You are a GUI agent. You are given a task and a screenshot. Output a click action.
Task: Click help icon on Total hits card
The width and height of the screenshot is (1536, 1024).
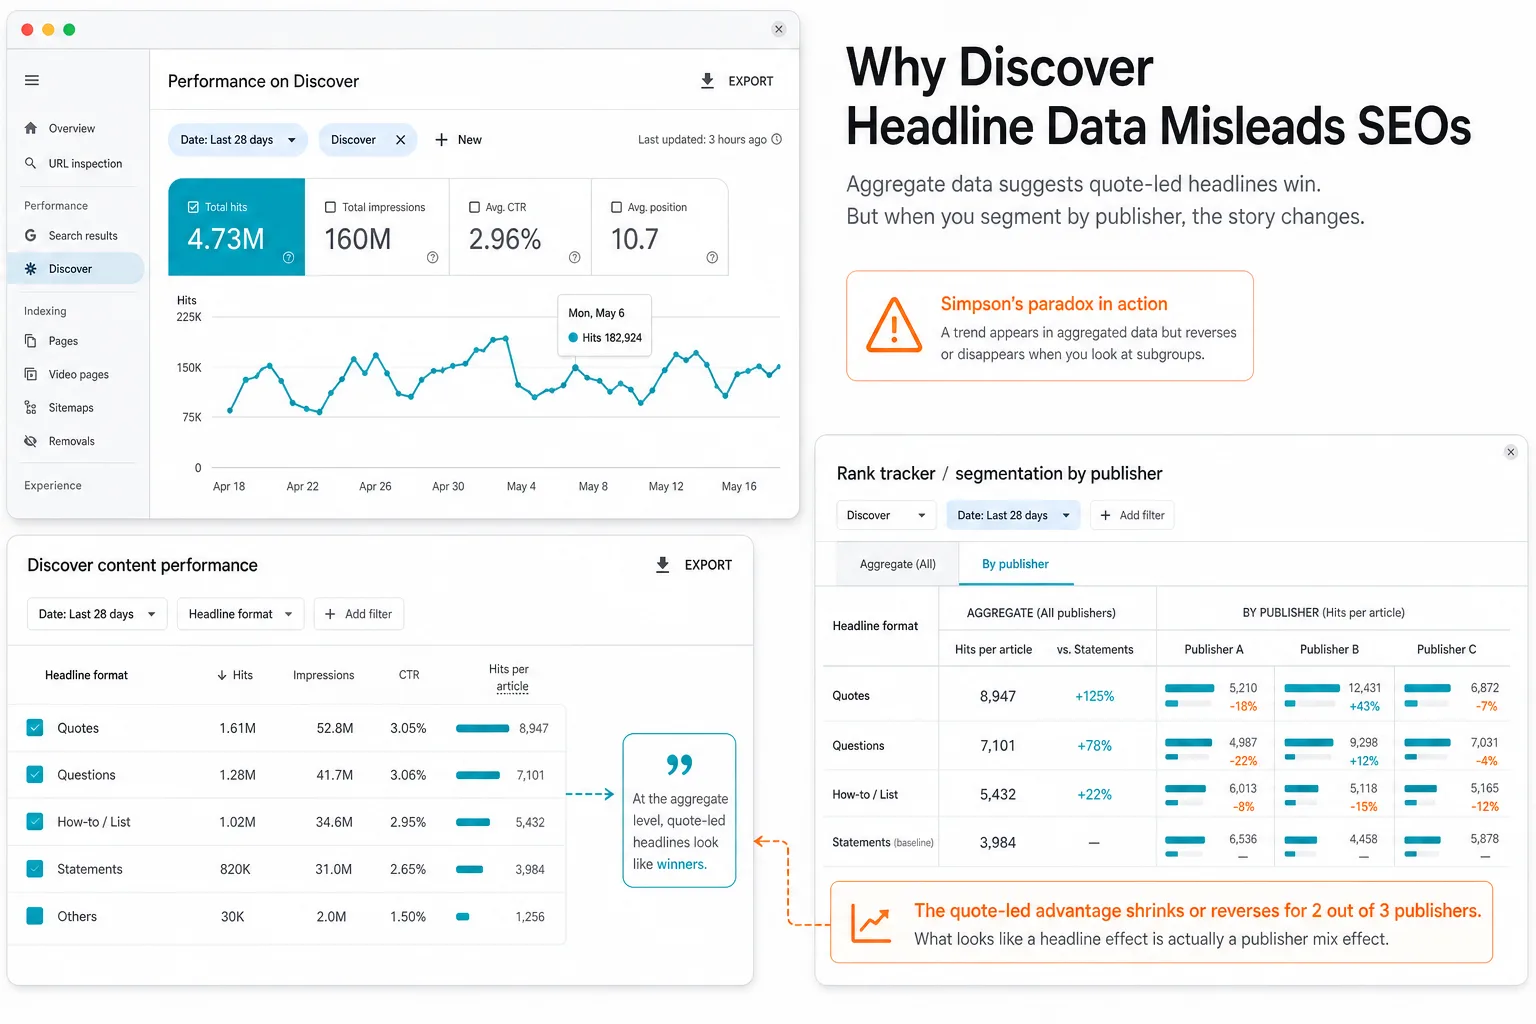[x=288, y=258]
